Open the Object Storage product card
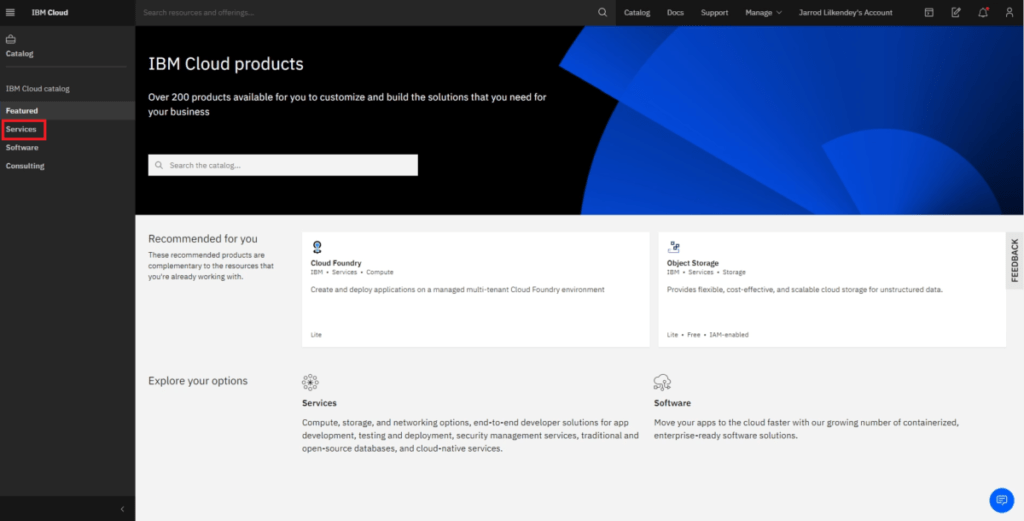The height and width of the screenshot is (521, 1024). [832, 289]
